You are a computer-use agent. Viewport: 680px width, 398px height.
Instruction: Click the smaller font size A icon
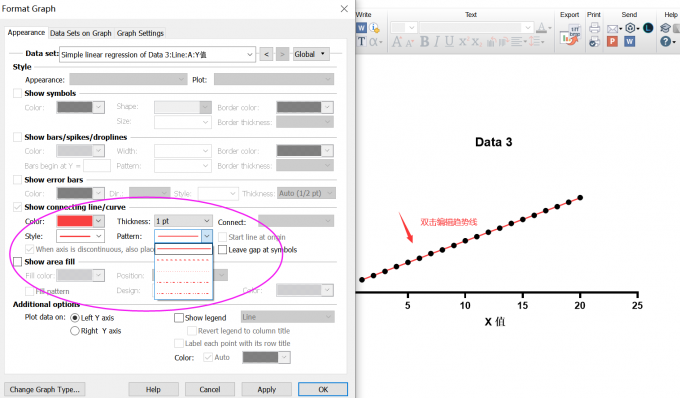(409, 42)
